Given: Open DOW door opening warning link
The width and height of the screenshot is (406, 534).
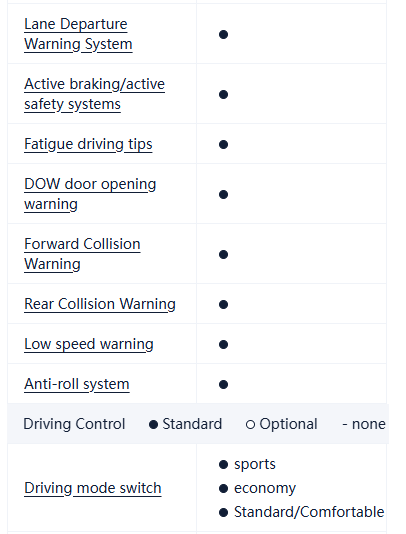Looking at the screenshot, I should coord(90,194).
